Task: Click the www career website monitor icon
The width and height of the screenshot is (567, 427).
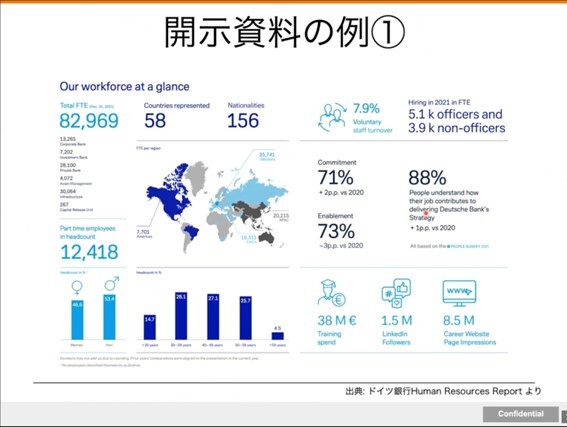Action: click(459, 293)
